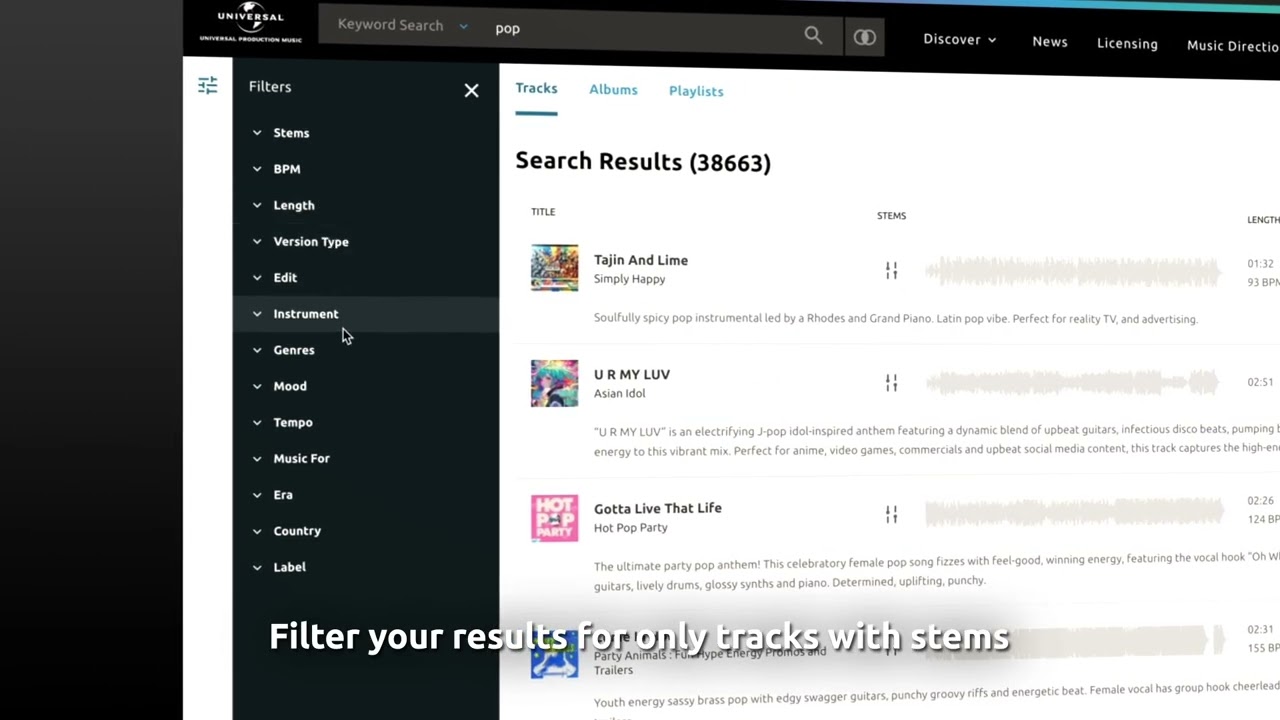Switch to the Tracks tab

[536, 89]
